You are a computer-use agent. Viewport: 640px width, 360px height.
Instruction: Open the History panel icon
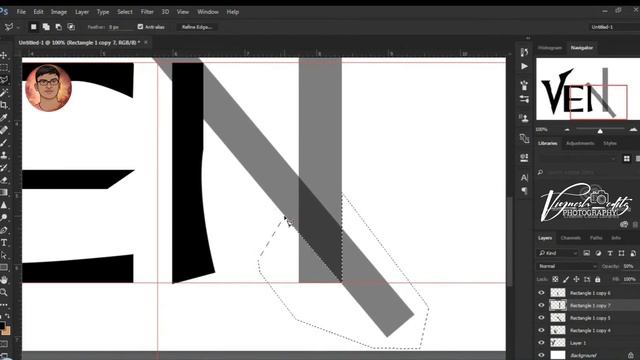point(524,52)
